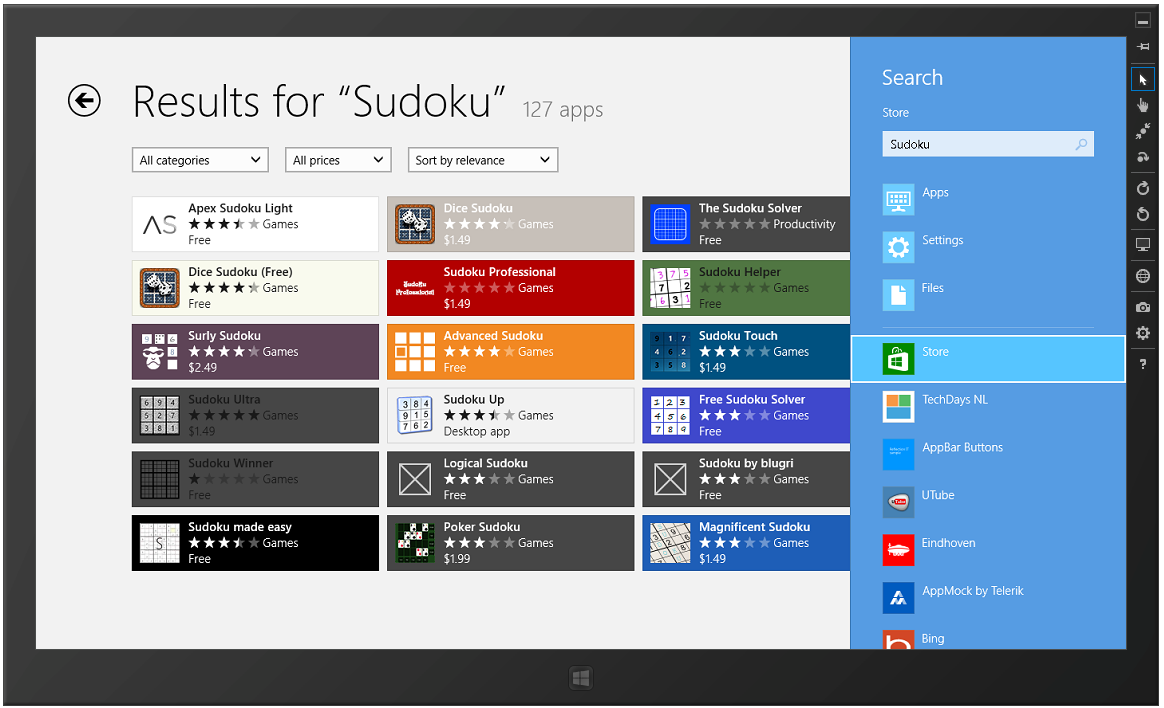
Task: Open the All prices dropdown
Action: pyautogui.click(x=338, y=160)
